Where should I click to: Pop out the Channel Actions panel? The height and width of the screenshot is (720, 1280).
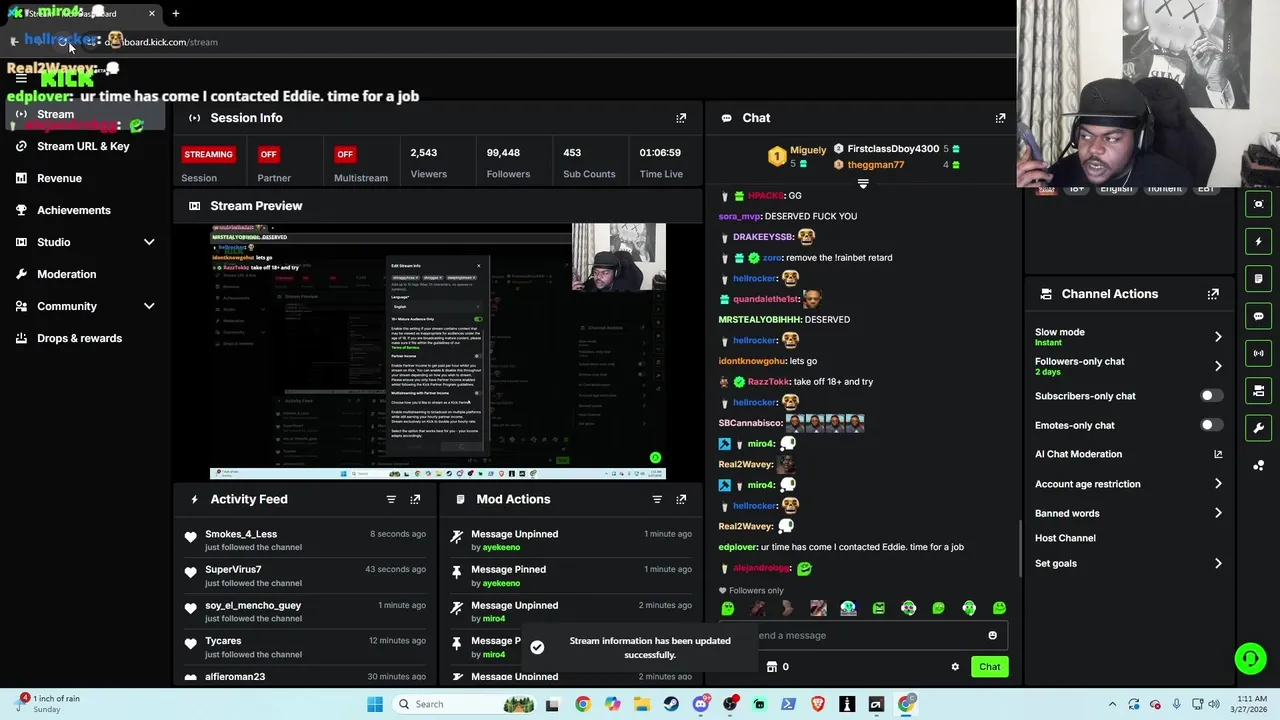pyautogui.click(x=1213, y=294)
